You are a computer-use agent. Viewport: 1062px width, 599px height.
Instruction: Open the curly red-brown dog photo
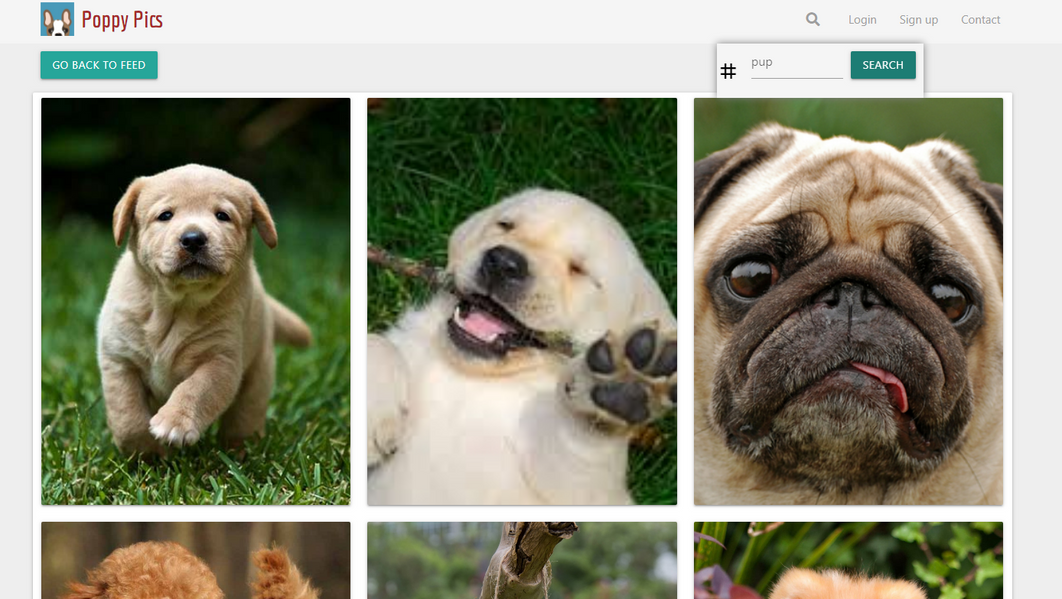pyautogui.click(x=196, y=560)
